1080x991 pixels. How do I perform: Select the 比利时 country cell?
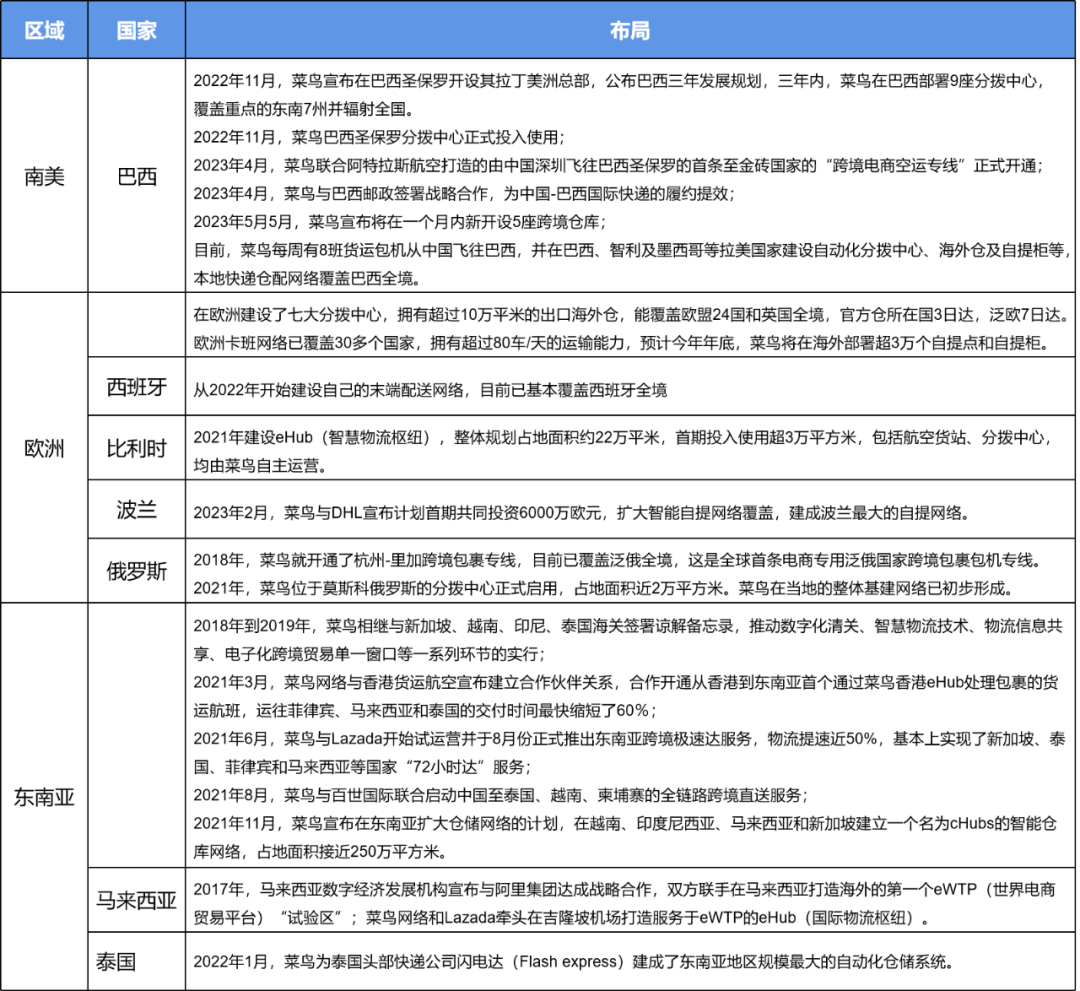(x=136, y=448)
